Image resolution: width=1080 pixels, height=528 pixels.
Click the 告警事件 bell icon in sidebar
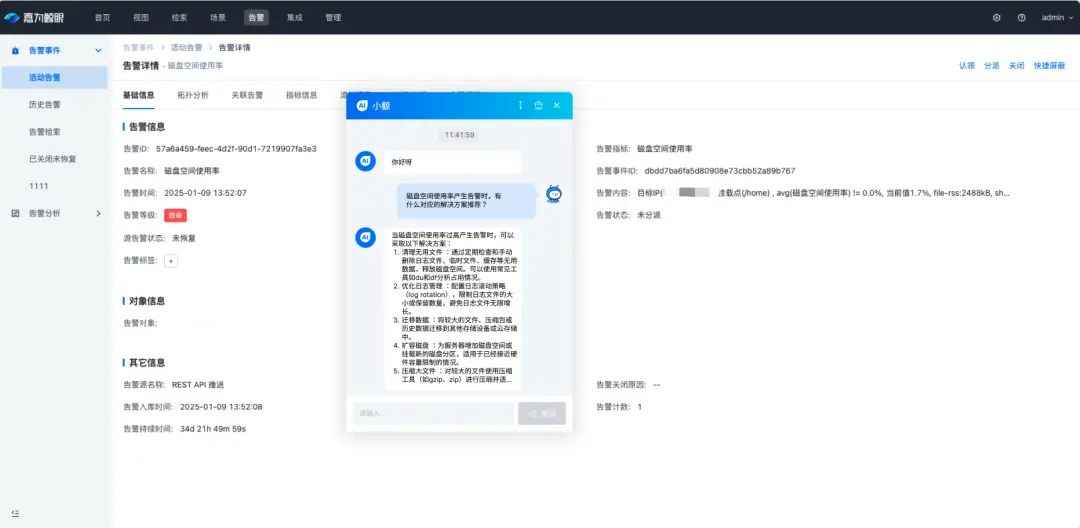click(x=15, y=51)
